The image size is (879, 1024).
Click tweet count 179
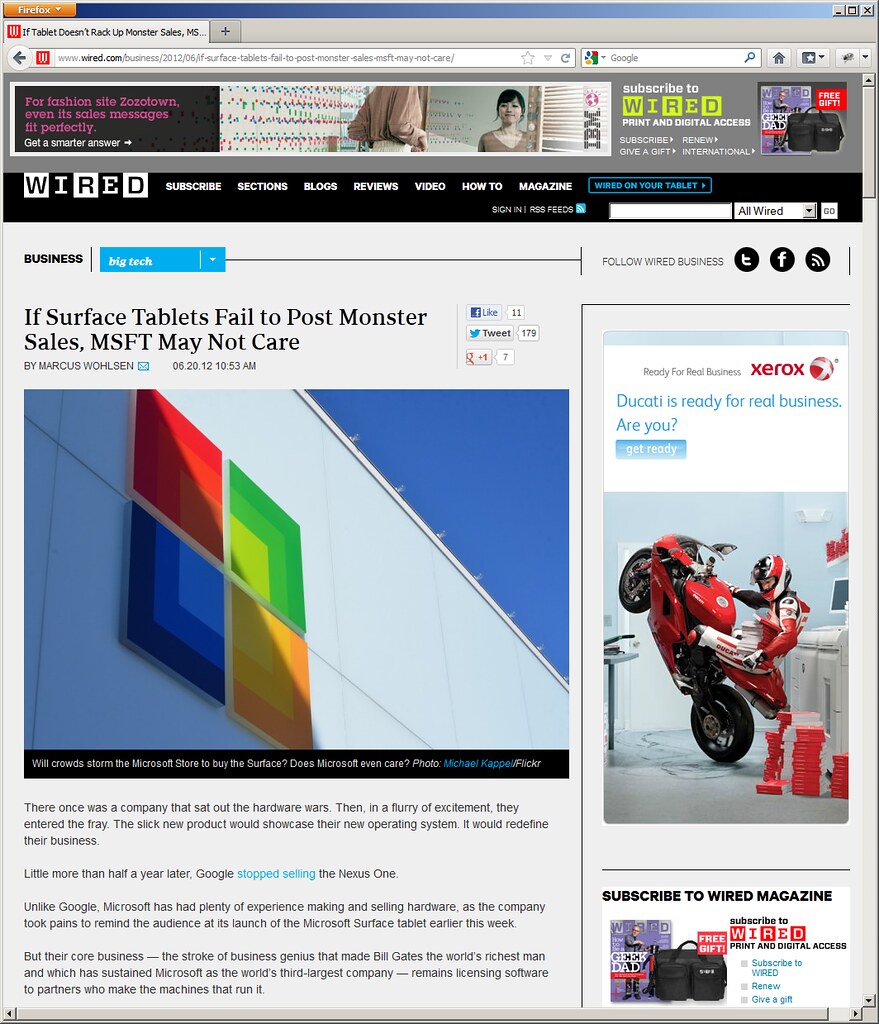[x=528, y=333]
